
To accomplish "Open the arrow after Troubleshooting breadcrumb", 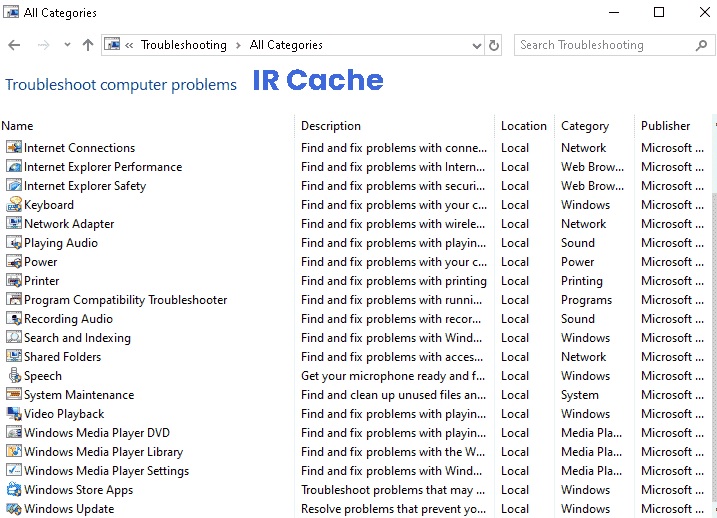I will click(x=238, y=45).
